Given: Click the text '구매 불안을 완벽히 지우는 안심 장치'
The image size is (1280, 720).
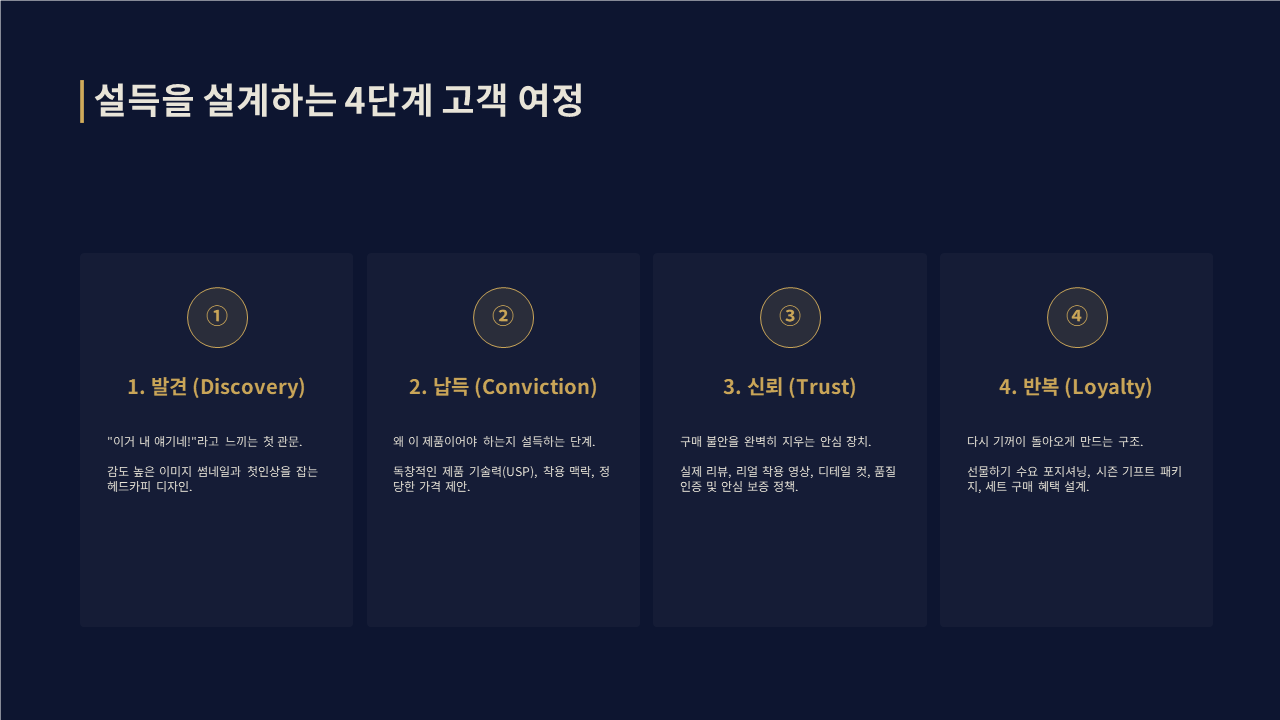Looking at the screenshot, I should click(x=775, y=441).
